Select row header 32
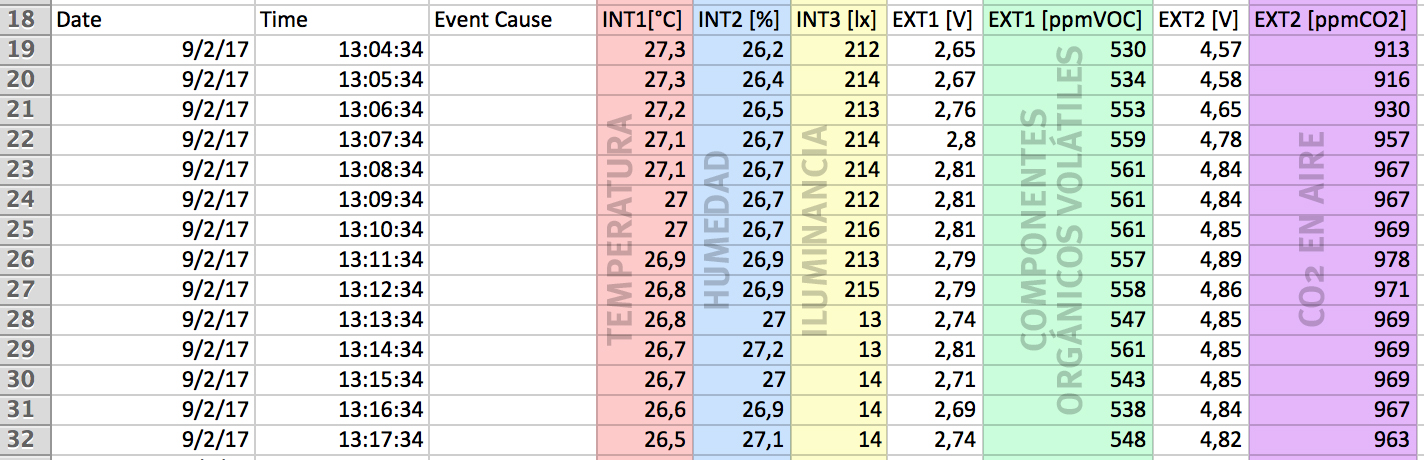Viewport: 1424px width, 460px height. tap(24, 439)
